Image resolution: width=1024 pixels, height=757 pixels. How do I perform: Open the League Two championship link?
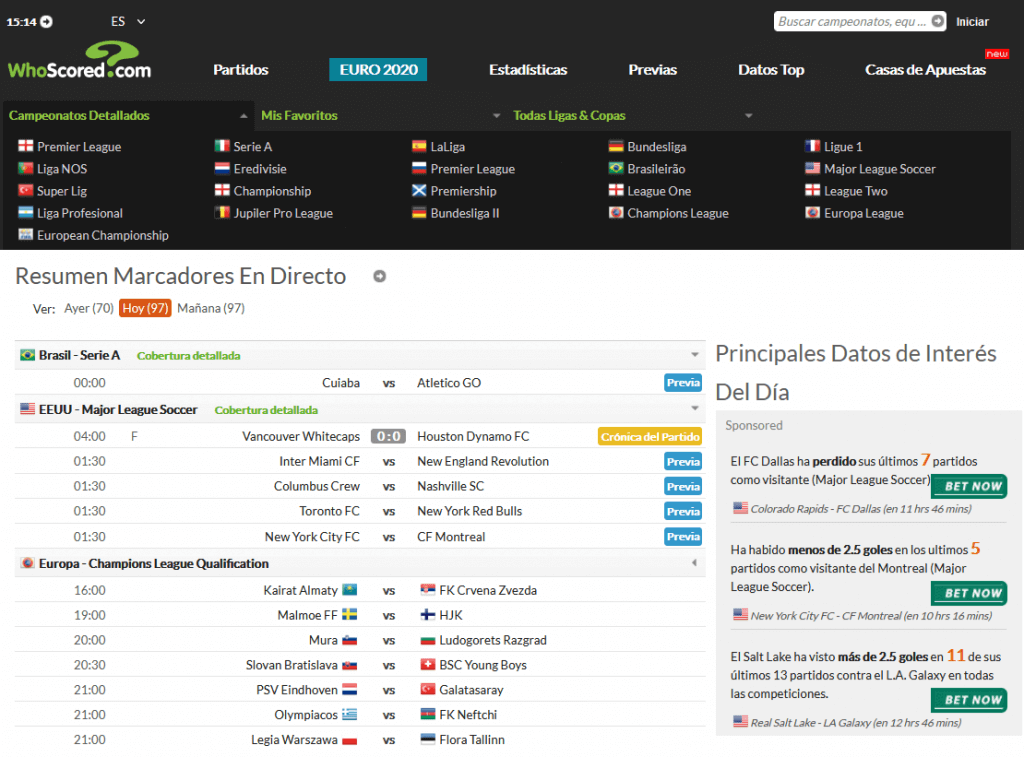[856, 191]
